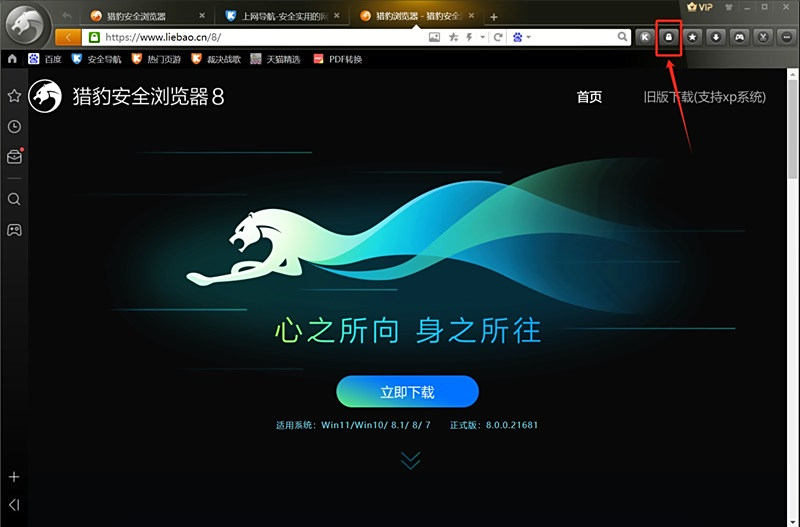Open sidebar briefcase icon with red dot
800x527 pixels.
14,157
